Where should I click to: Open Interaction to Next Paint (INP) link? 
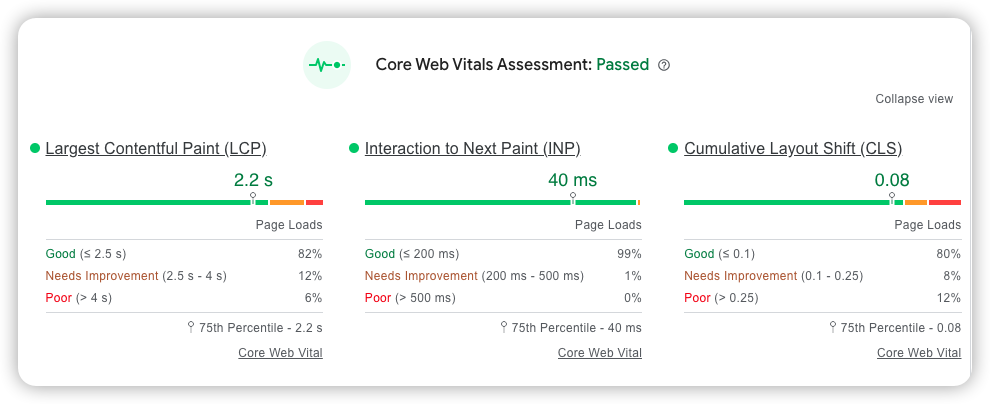472,149
